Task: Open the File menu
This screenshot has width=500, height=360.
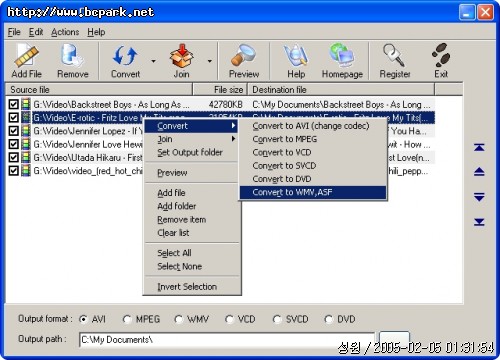Action: [x=14, y=32]
